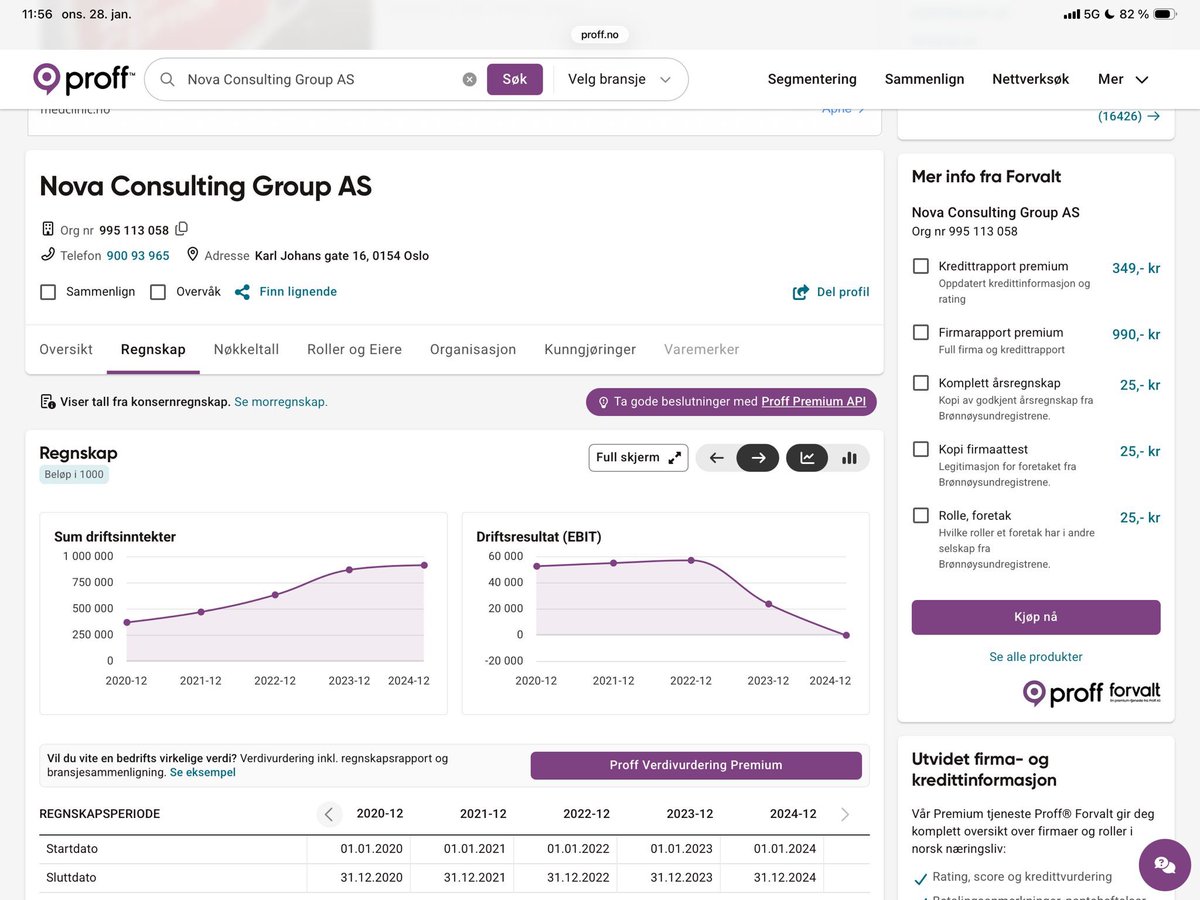Open the Velg bransje dropdown
This screenshot has height=900, width=1200.
tap(619, 79)
